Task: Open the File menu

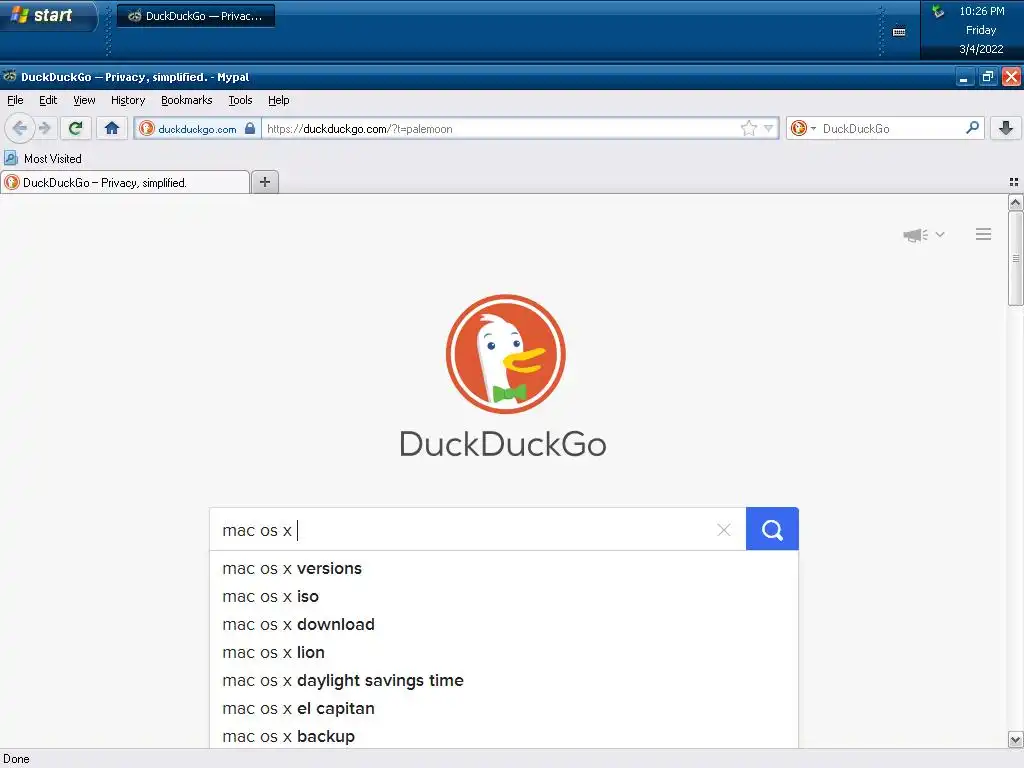Action: pos(15,100)
